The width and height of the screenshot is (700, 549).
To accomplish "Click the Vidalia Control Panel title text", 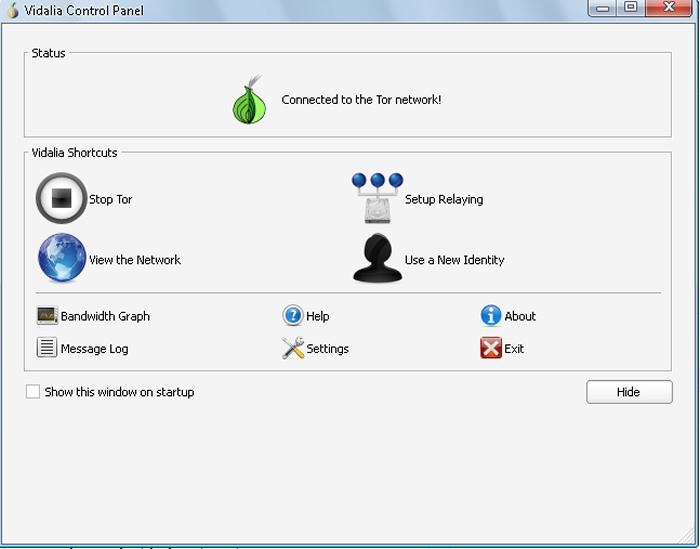I will 84,10.
